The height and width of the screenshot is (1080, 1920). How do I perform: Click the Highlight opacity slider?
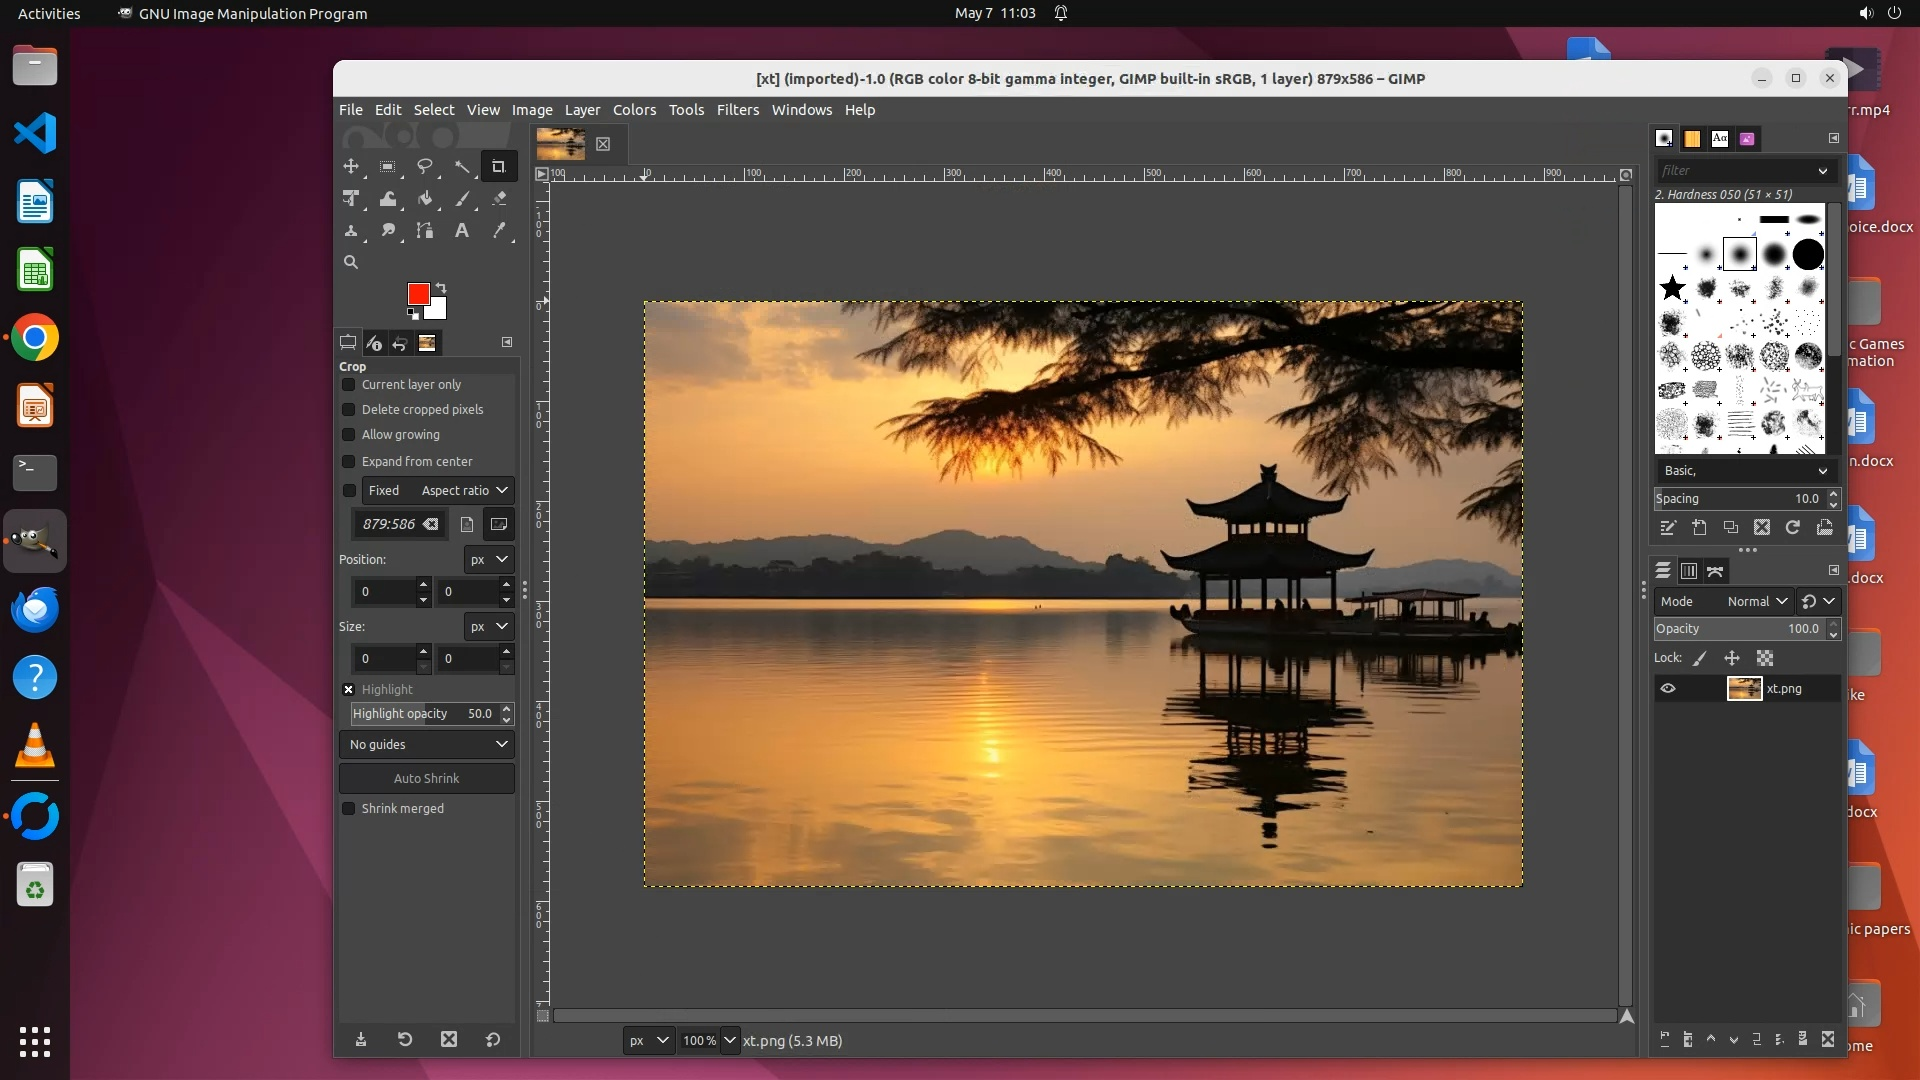tap(420, 714)
